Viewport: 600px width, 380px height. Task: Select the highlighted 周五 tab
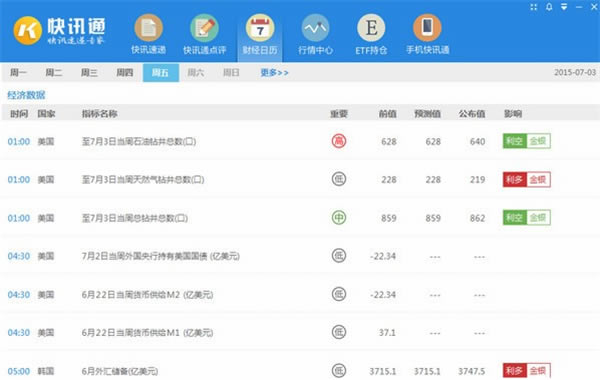point(161,73)
